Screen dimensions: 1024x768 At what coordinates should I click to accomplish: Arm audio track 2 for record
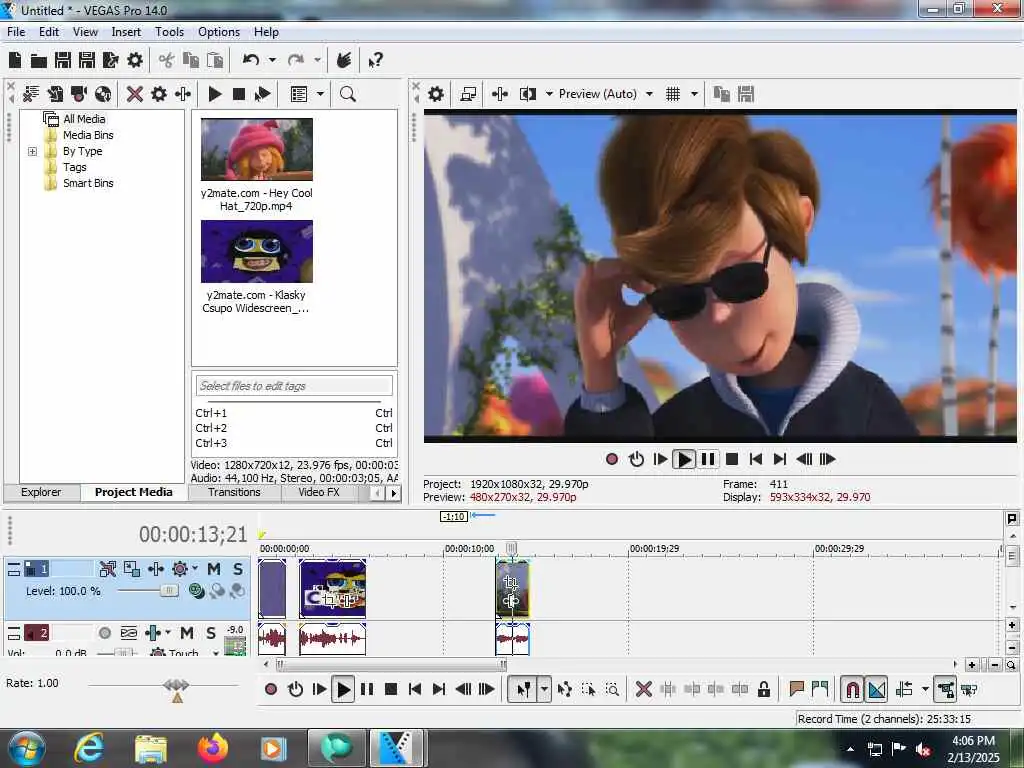104,632
